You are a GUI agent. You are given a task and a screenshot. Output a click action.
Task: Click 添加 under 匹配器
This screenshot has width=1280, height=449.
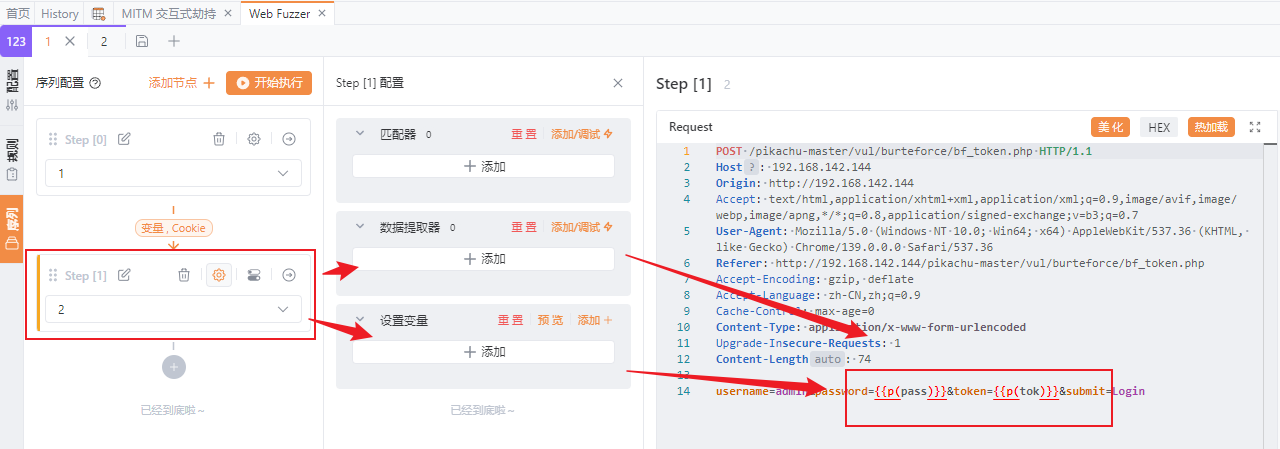(x=484, y=166)
